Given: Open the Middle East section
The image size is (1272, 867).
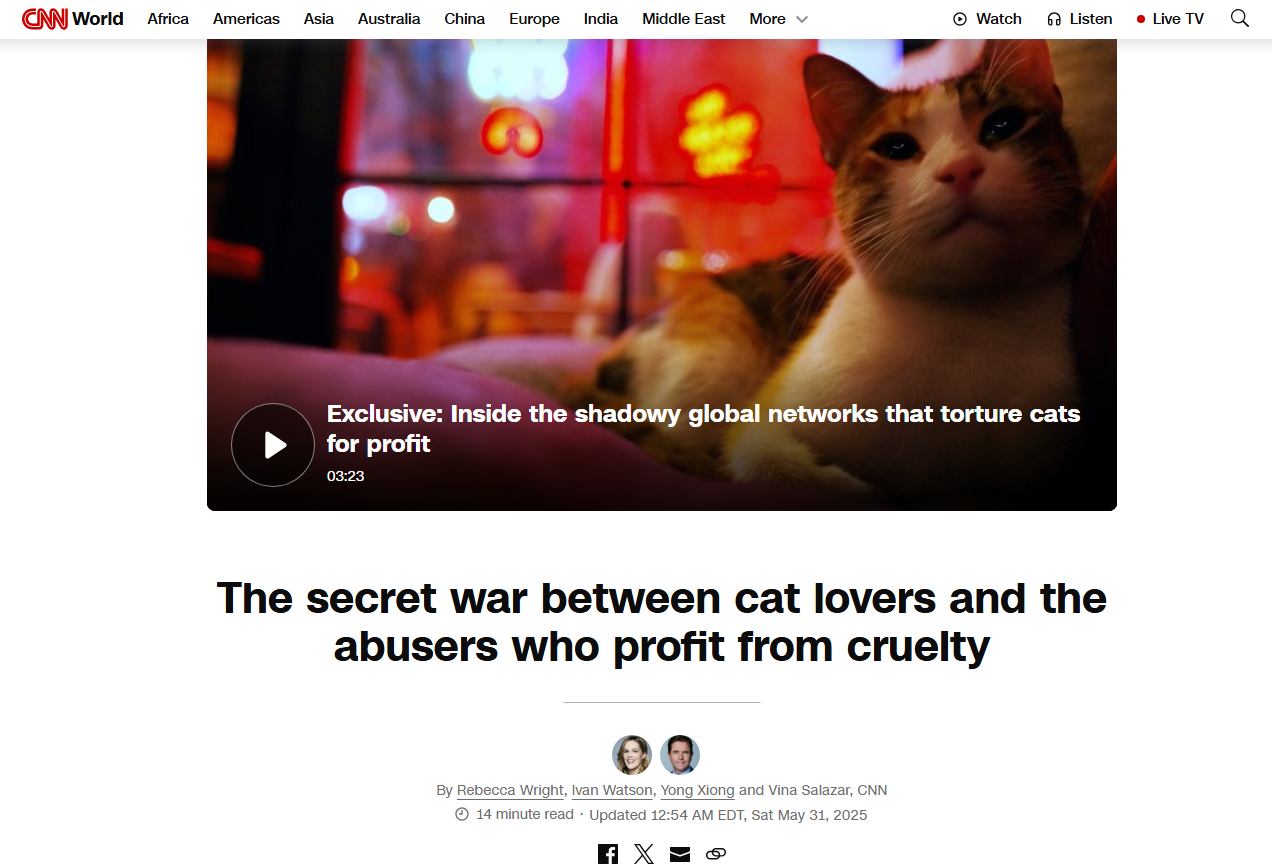Looking at the screenshot, I should point(684,19).
